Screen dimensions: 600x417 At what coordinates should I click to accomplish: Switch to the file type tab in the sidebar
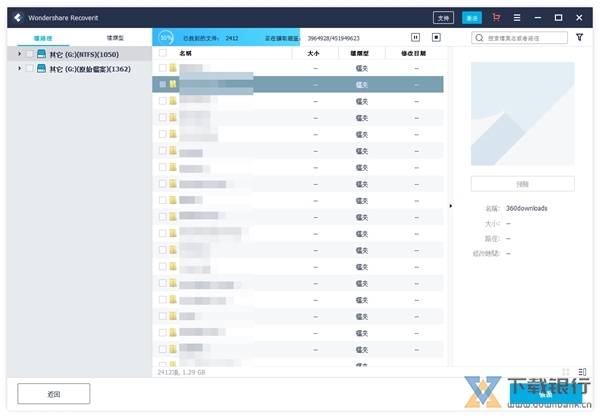(115, 38)
